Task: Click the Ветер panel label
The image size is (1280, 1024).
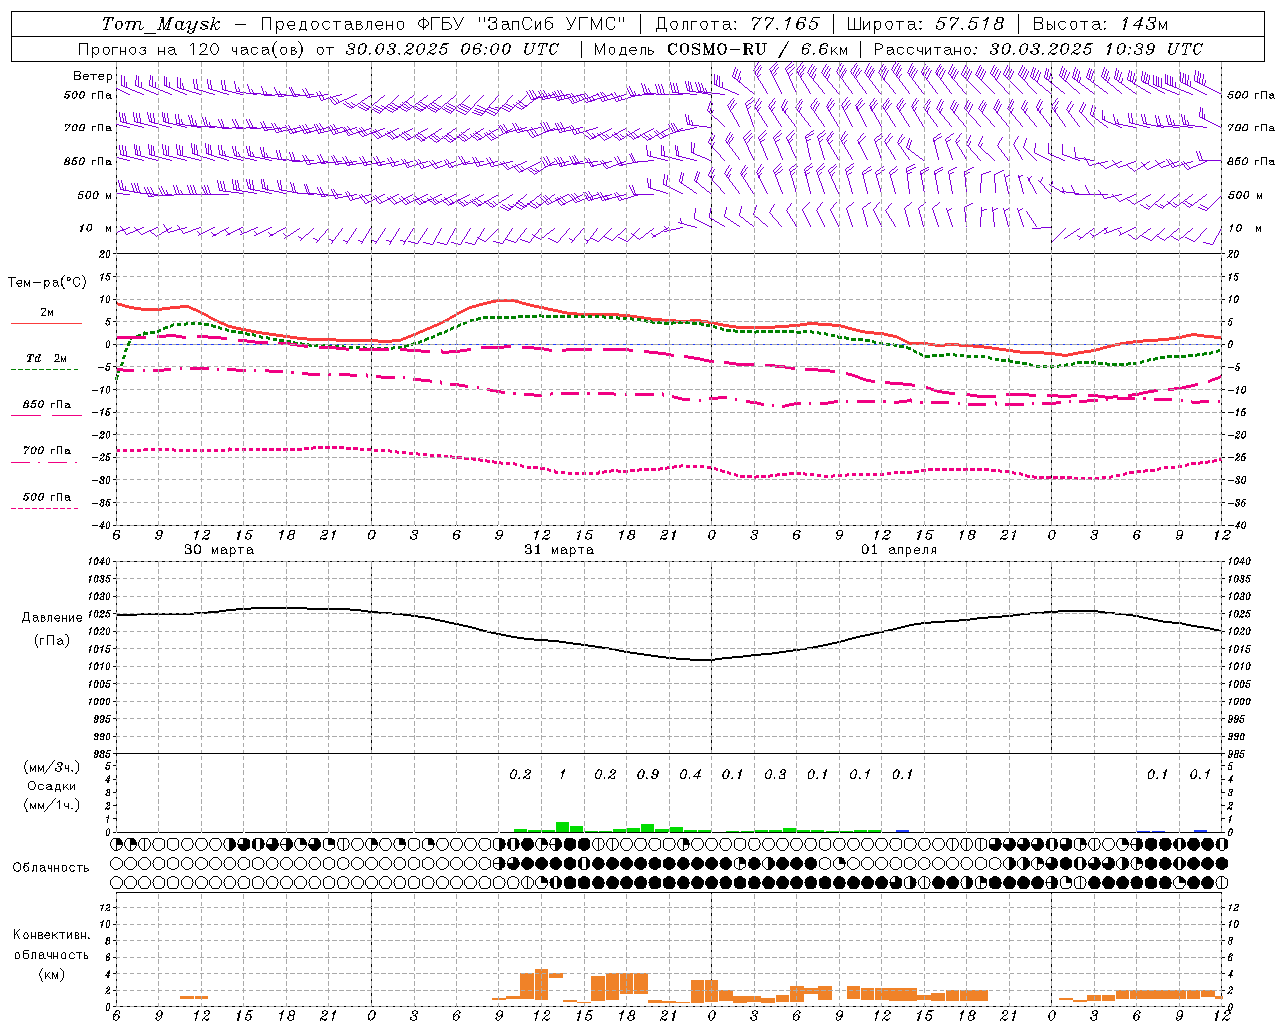Action: pos(92,76)
